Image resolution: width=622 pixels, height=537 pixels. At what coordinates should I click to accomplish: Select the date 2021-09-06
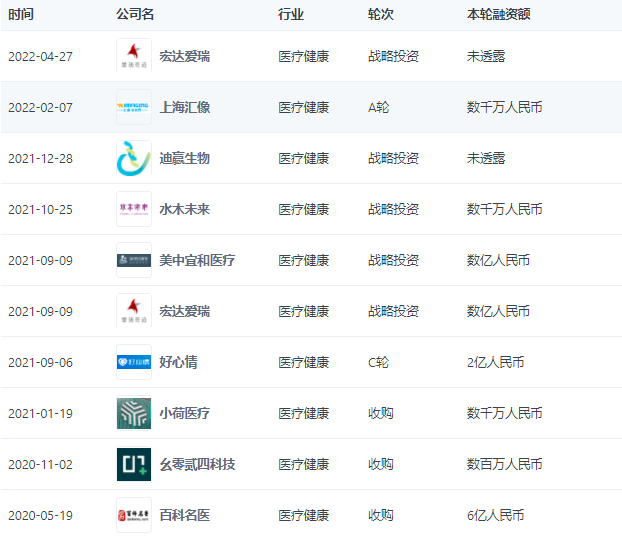[40, 362]
